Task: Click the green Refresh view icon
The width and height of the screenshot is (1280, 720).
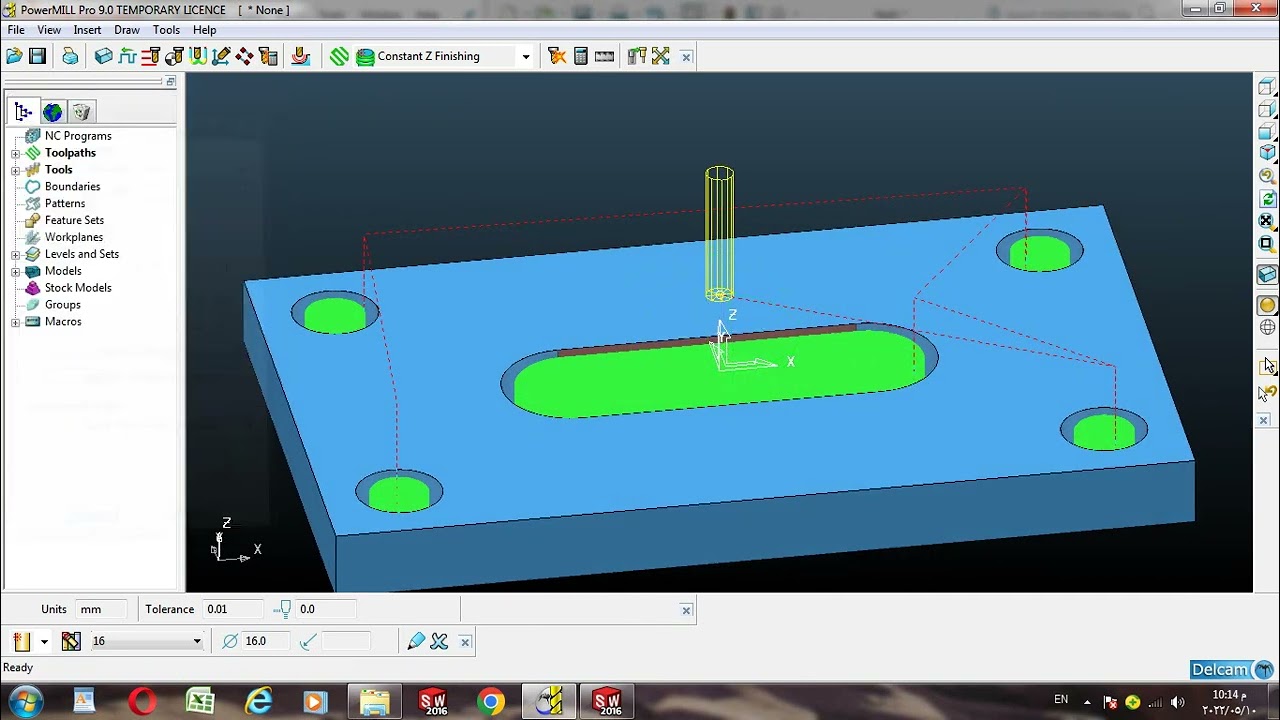Action: [1267, 198]
